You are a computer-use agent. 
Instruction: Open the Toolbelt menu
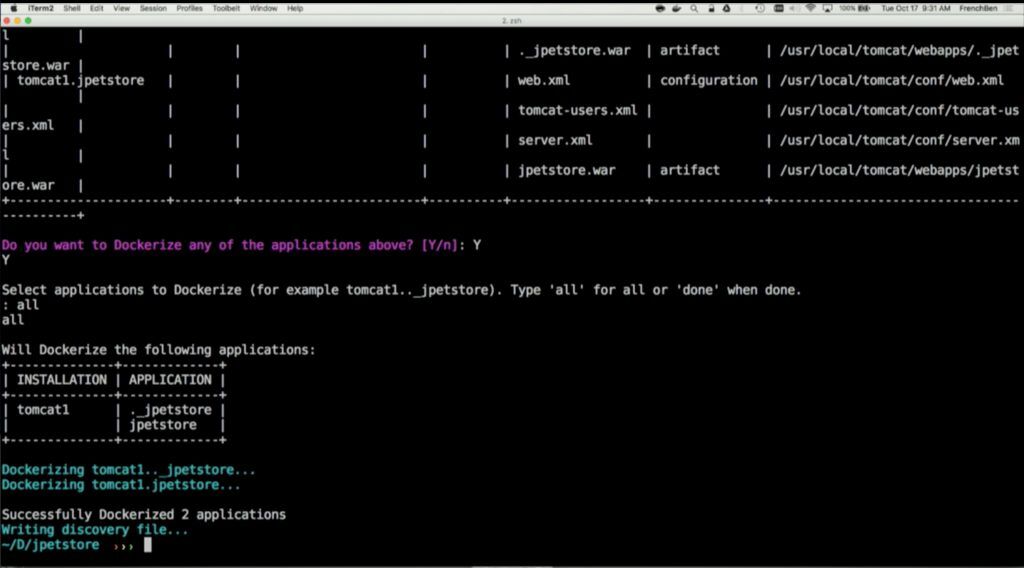click(226, 8)
